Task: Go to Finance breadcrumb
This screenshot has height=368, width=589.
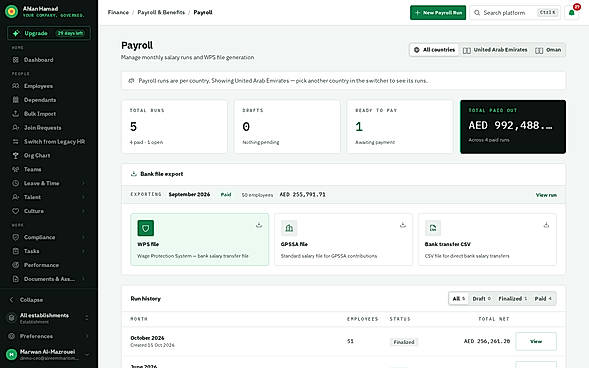Action: pos(118,12)
